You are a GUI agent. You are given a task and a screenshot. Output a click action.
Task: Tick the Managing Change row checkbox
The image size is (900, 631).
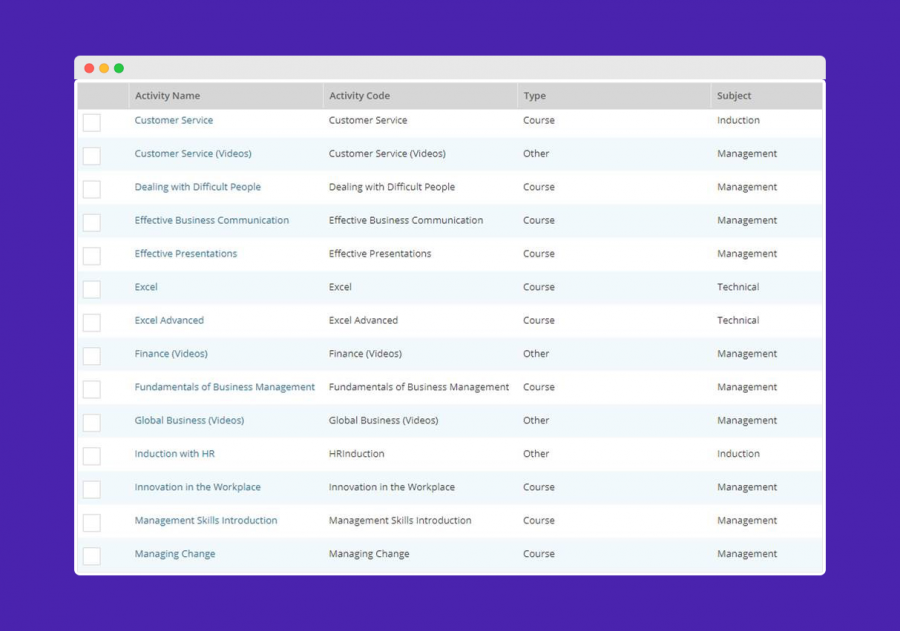click(x=92, y=556)
